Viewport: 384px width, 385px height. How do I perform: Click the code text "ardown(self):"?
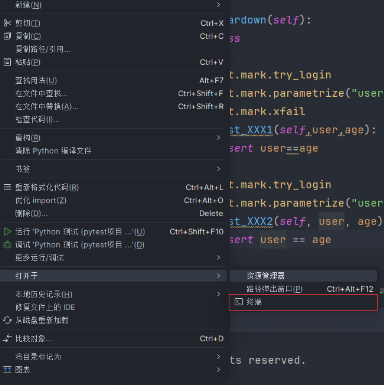coord(270,20)
